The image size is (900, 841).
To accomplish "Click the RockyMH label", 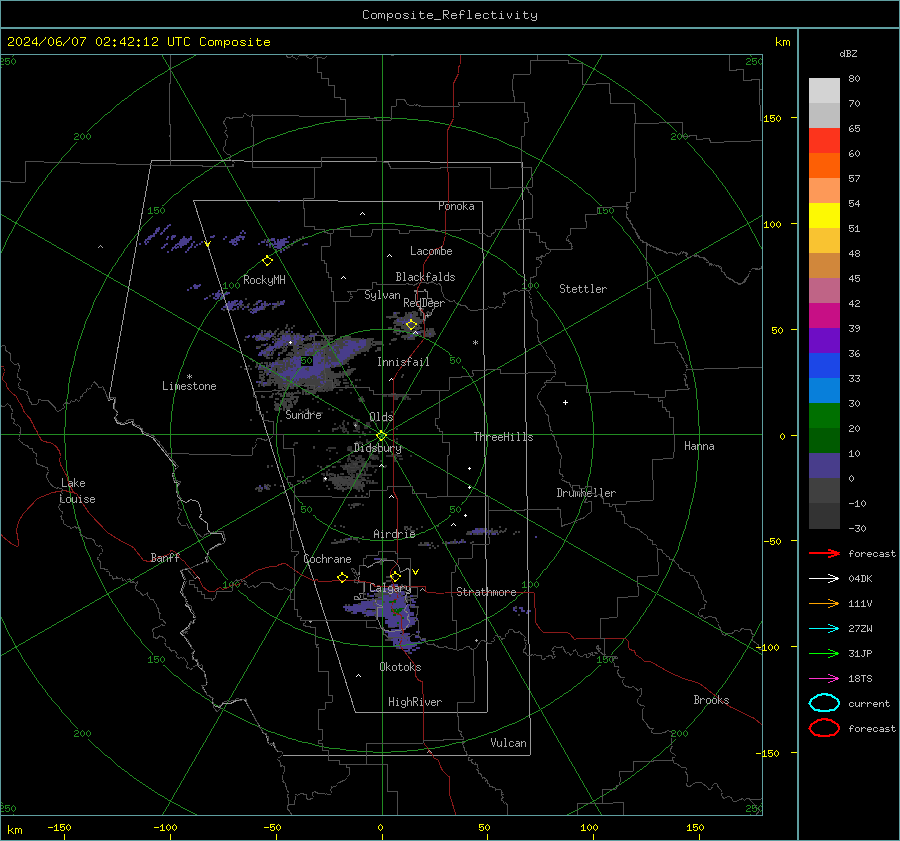I will pos(264,280).
